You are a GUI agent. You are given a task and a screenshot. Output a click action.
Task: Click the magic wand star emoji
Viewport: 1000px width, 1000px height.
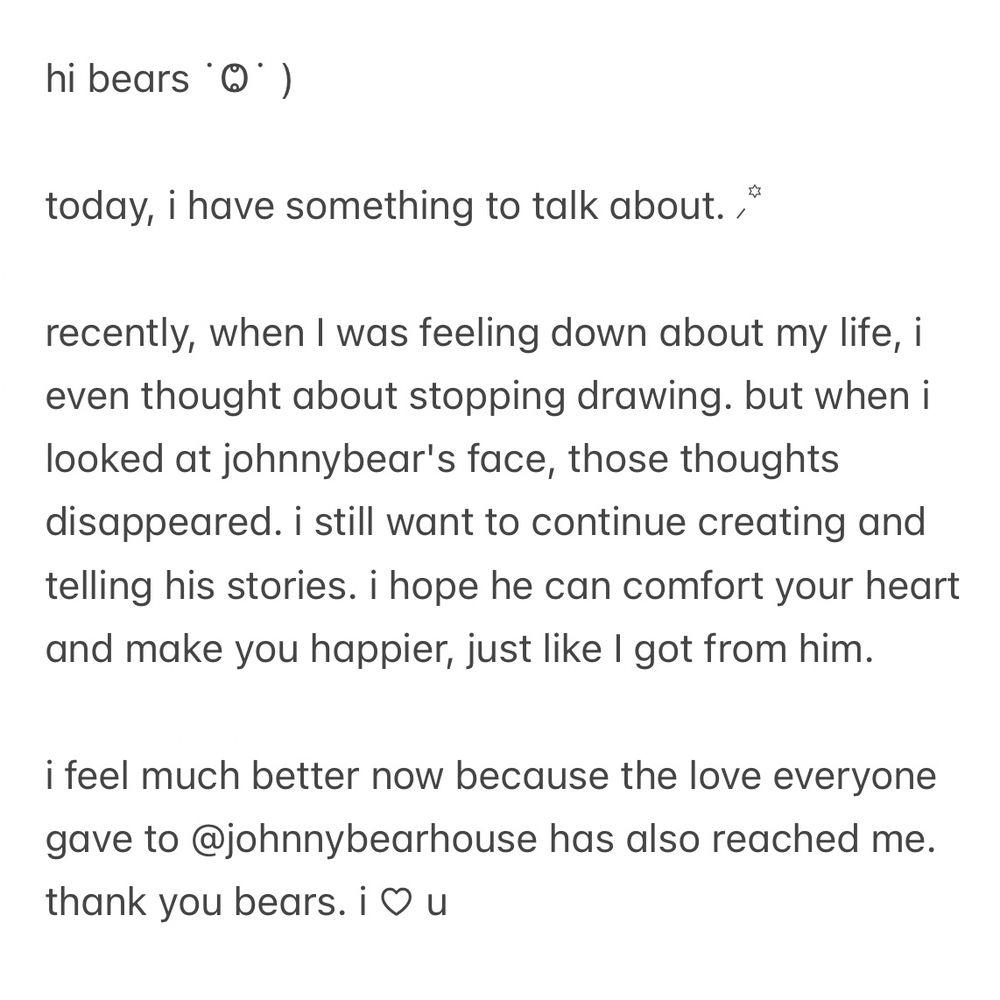749,202
